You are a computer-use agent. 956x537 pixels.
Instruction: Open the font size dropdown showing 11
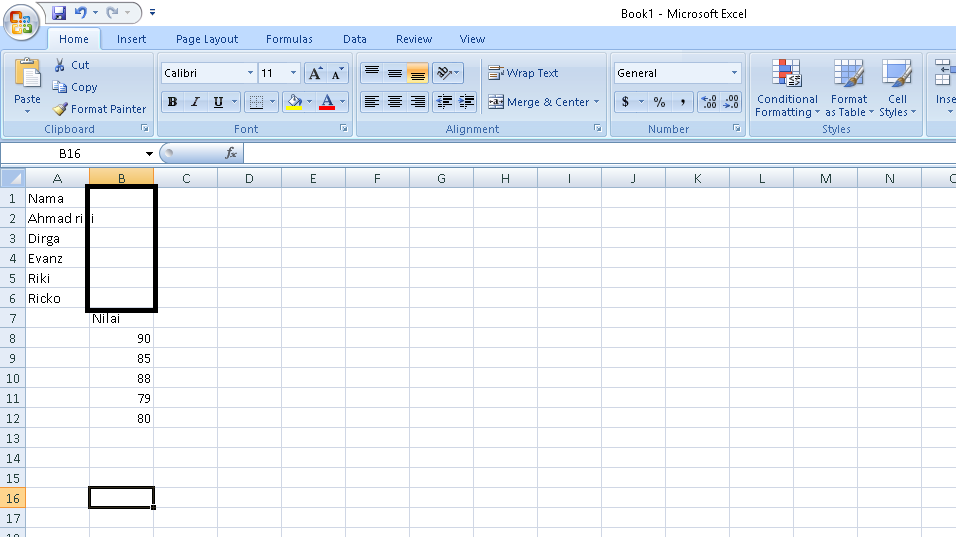click(293, 73)
